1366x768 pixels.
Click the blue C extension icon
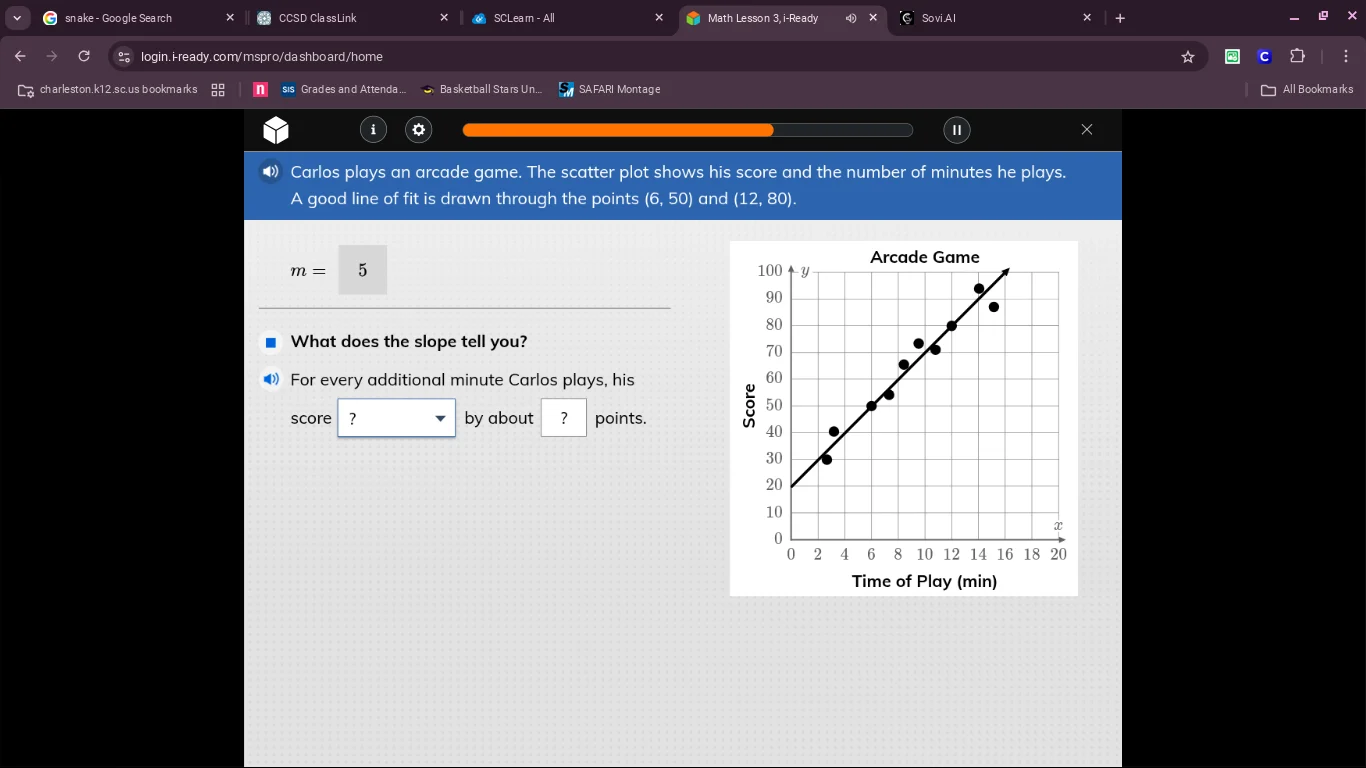point(1264,57)
